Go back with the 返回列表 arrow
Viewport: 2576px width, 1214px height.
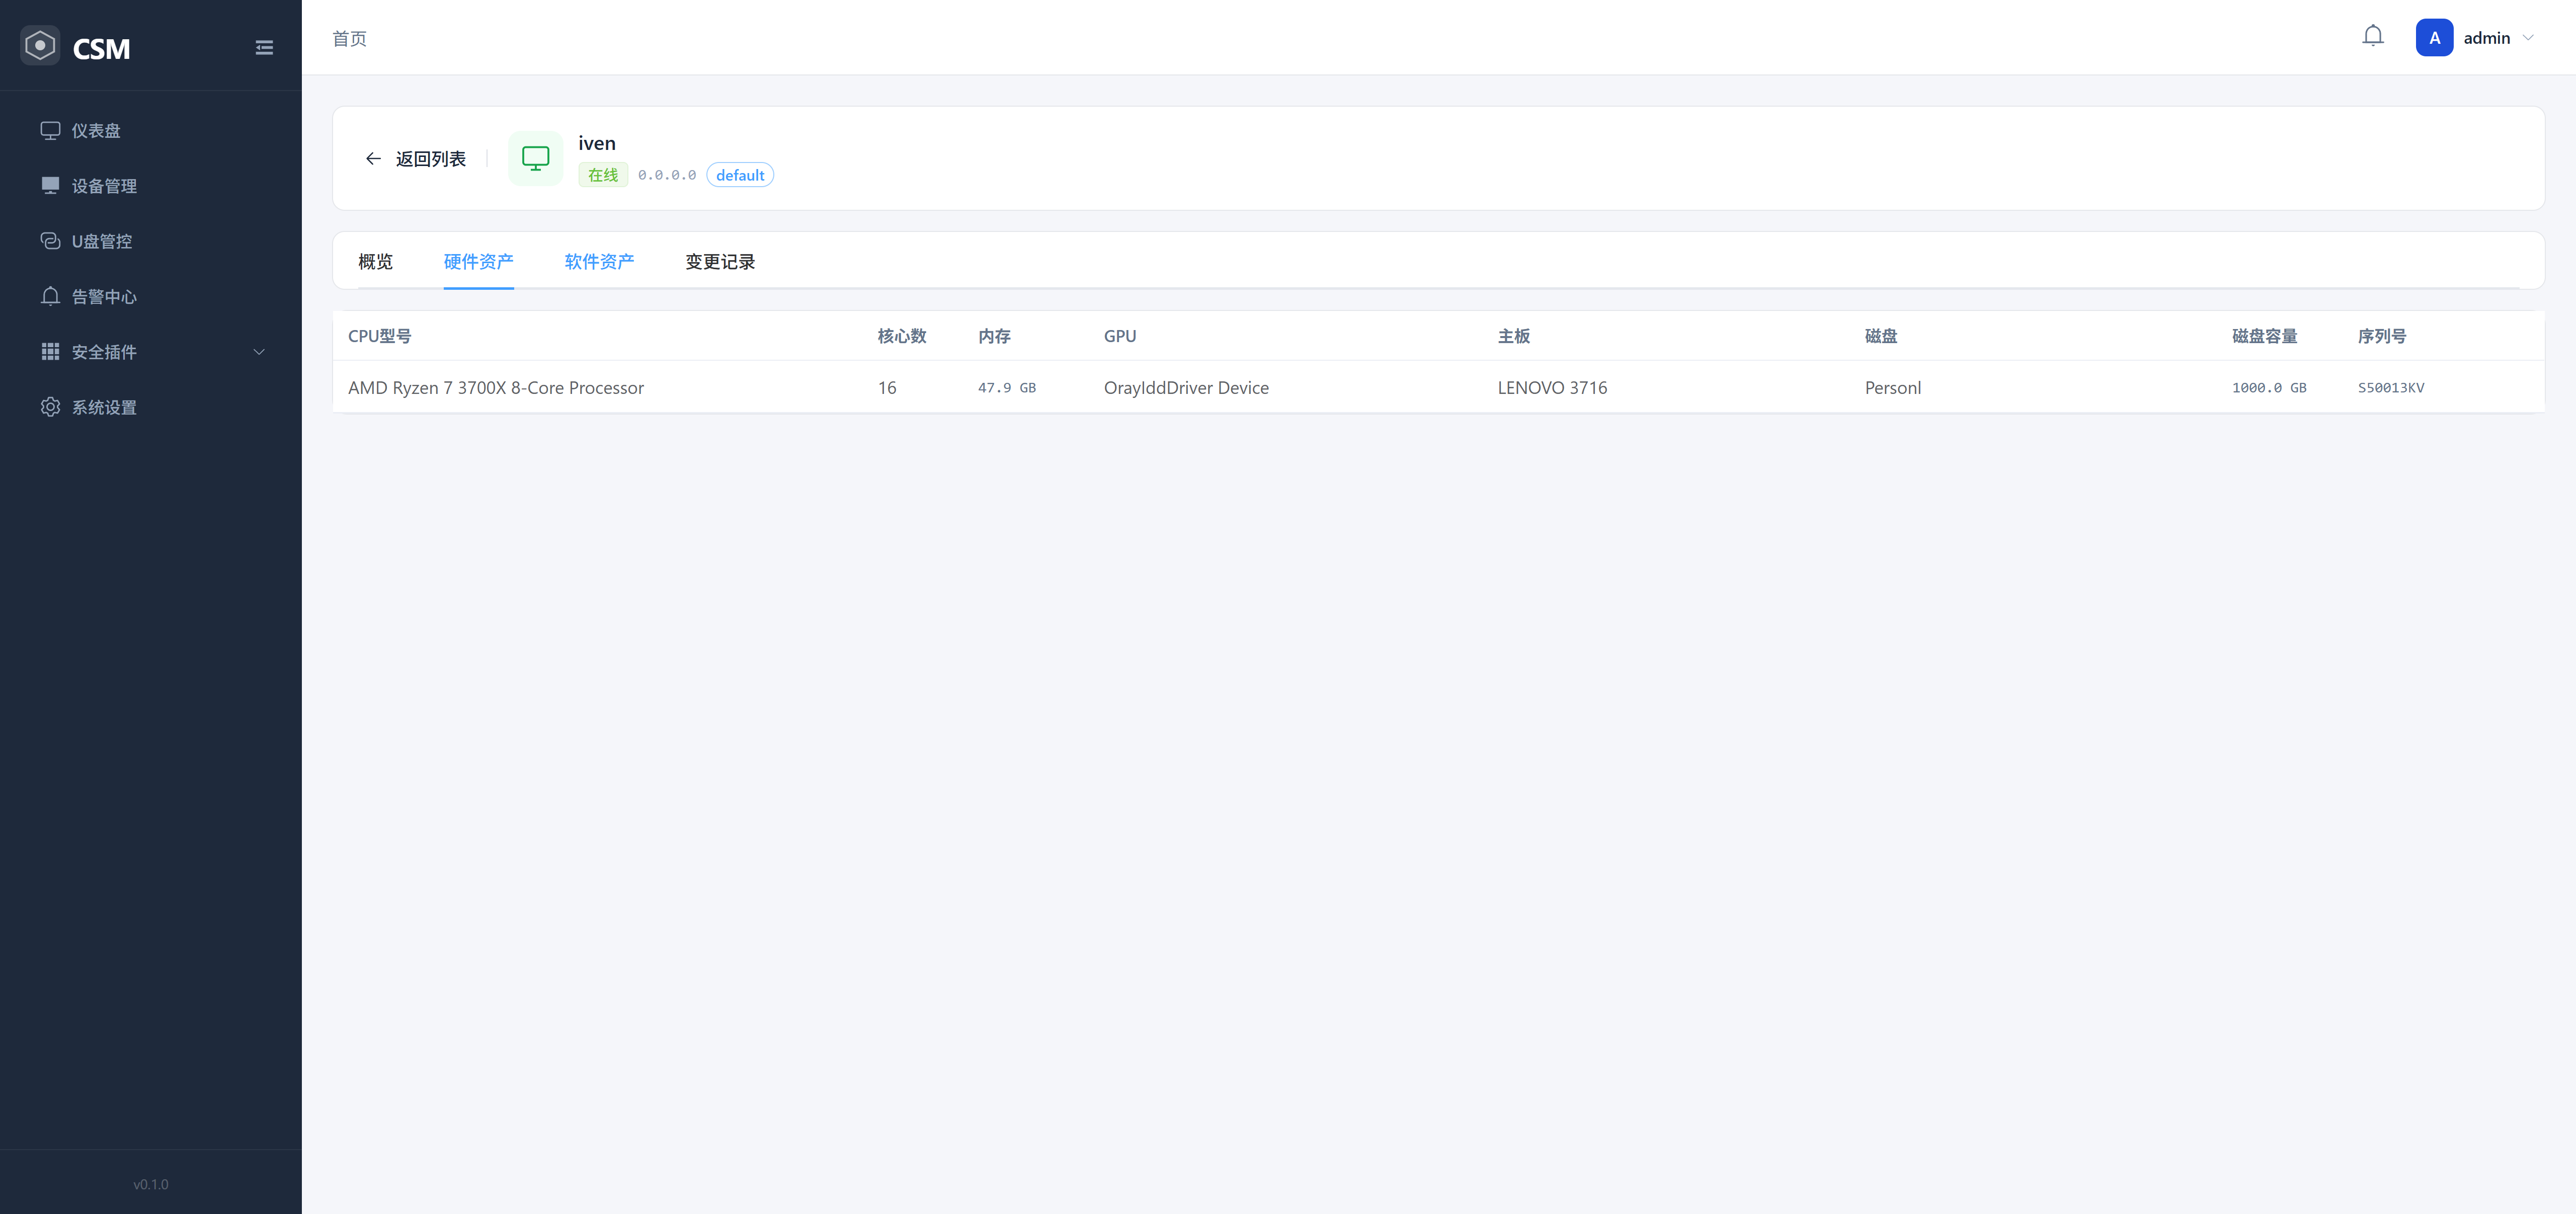[x=373, y=159]
